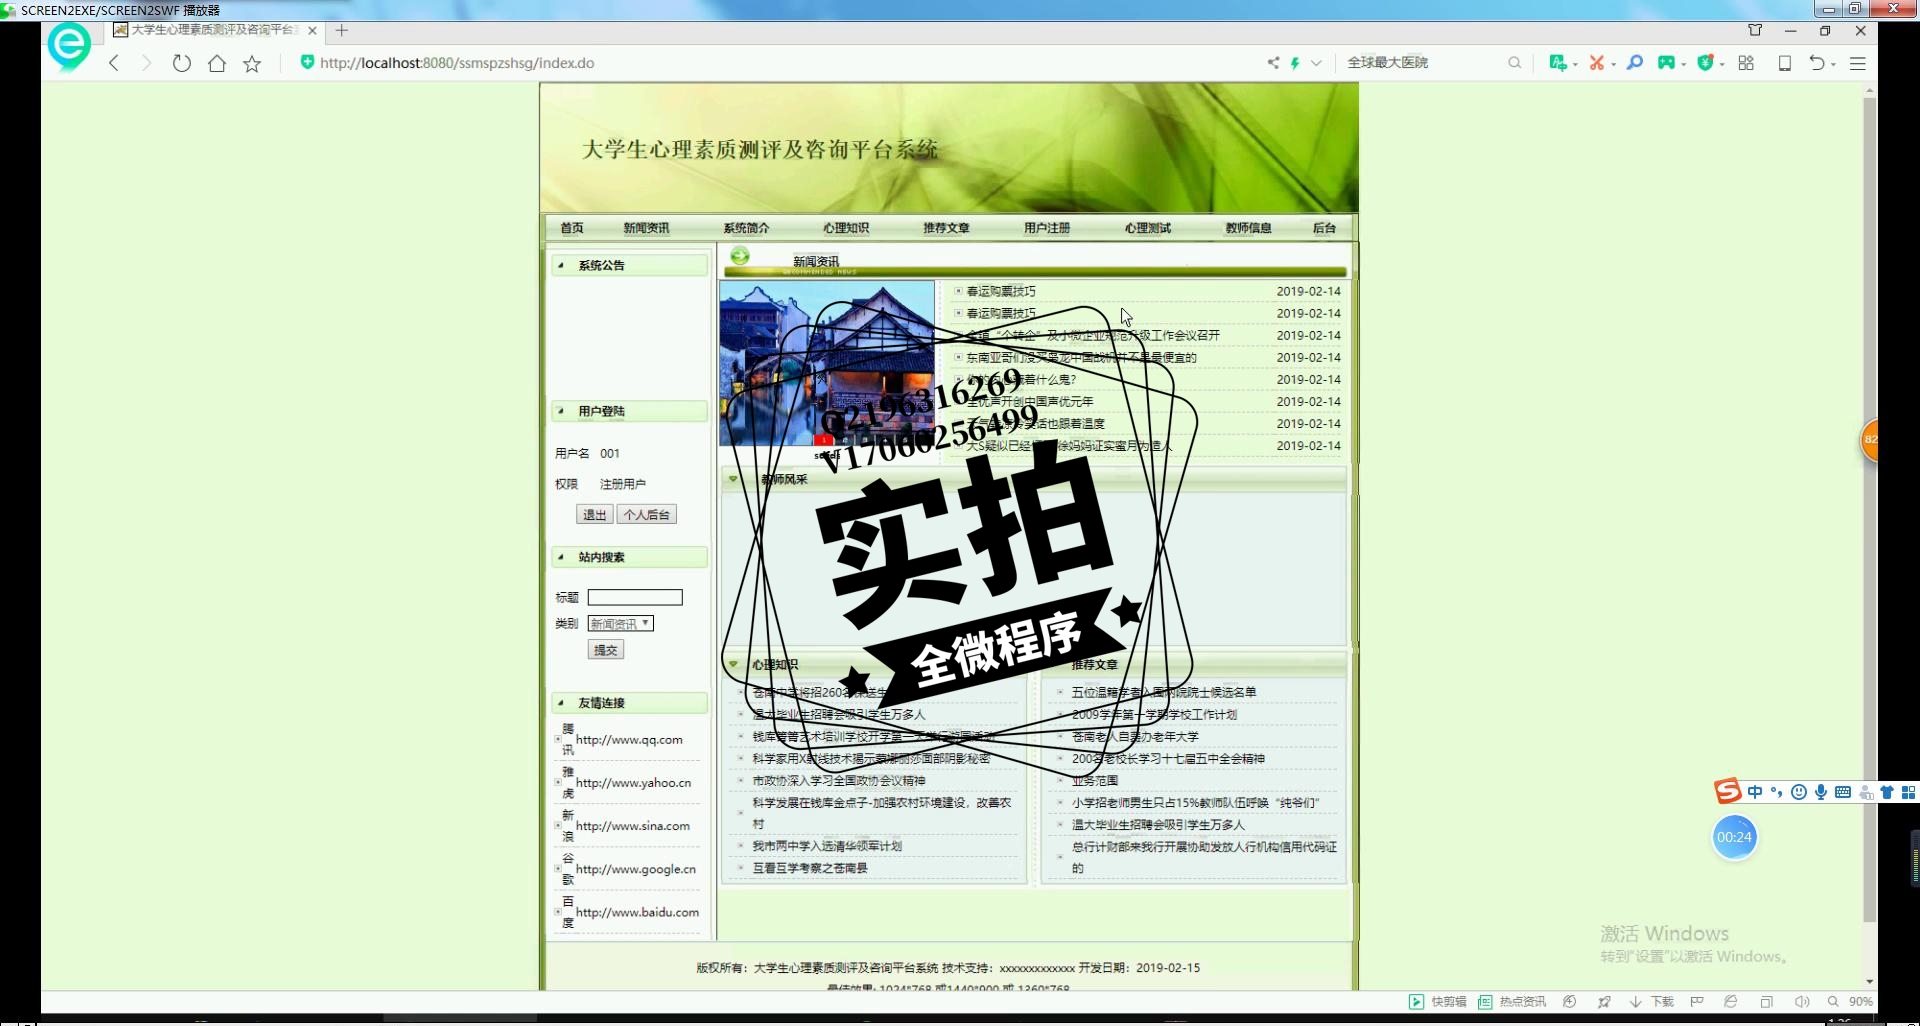The image size is (1920, 1026).
Task: Open 推荐文章 navigation item
Action: (946, 228)
